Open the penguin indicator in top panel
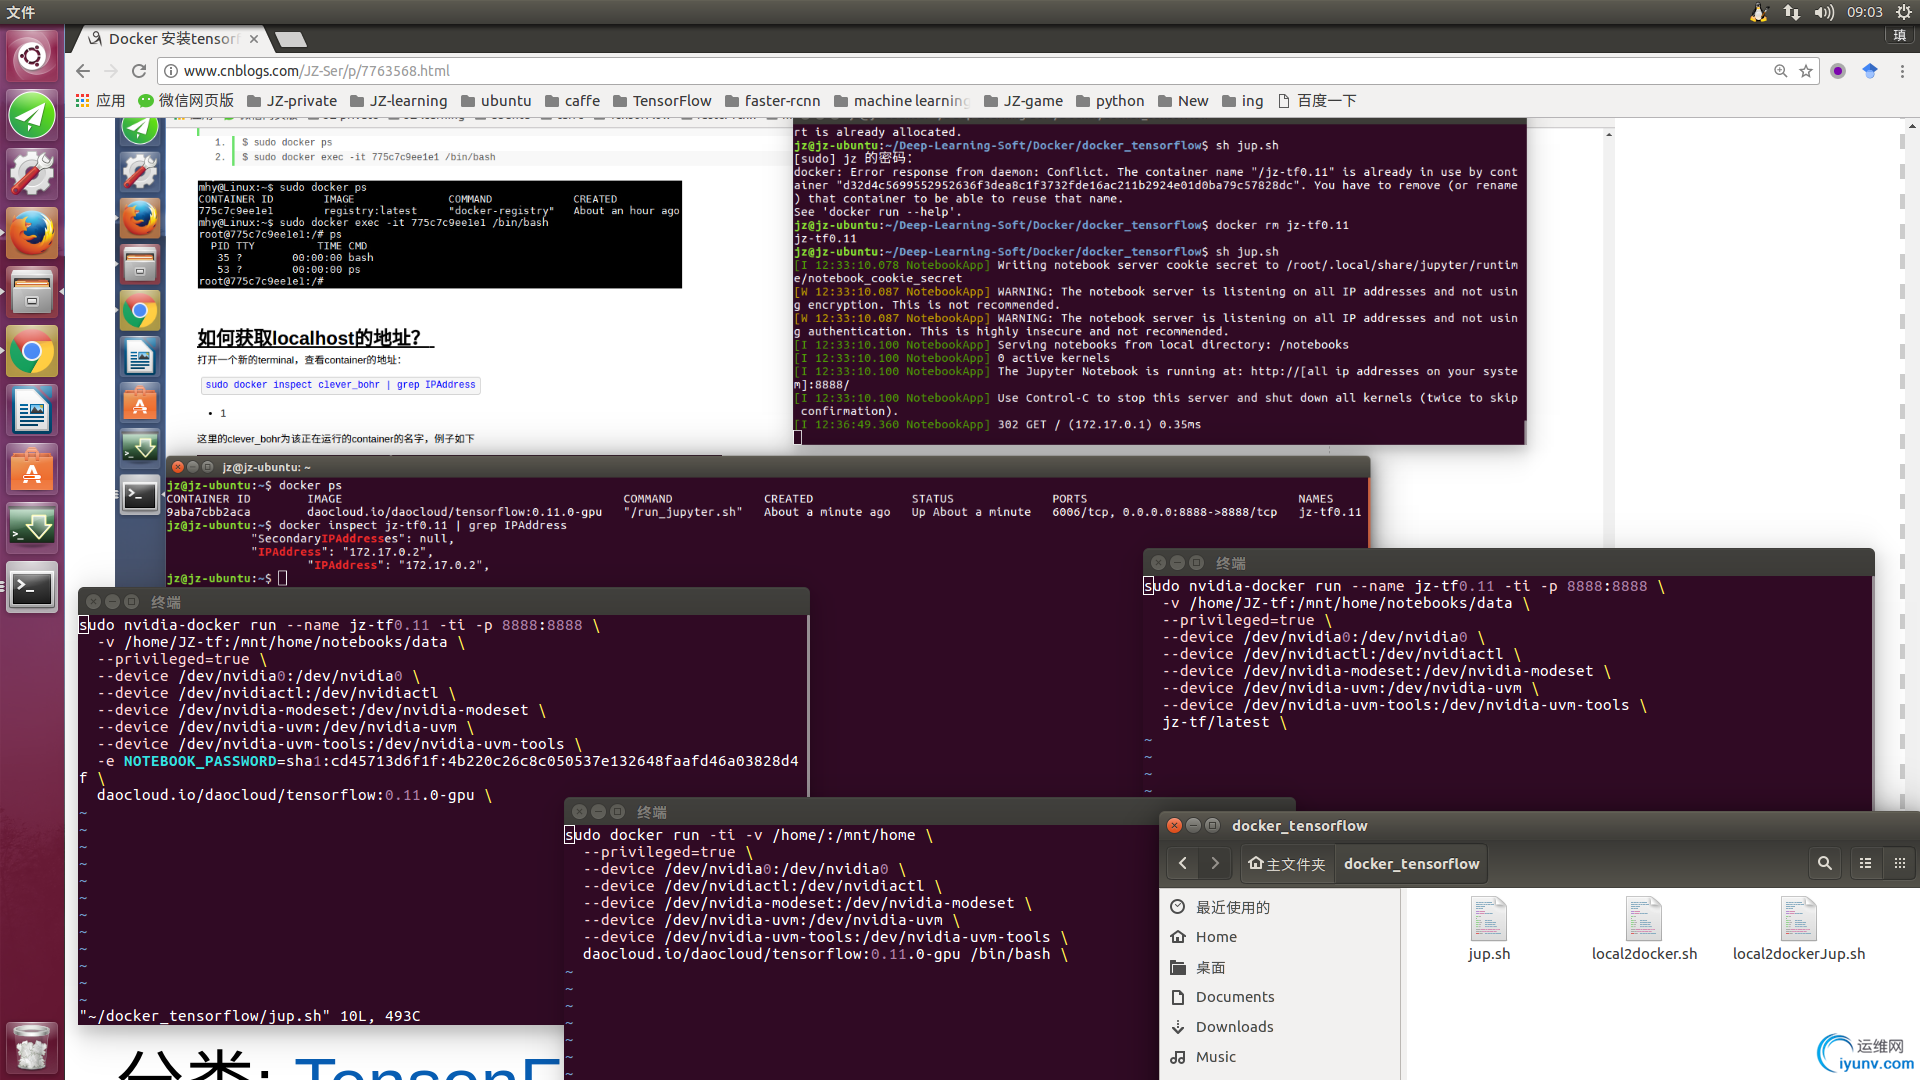 (x=1759, y=12)
